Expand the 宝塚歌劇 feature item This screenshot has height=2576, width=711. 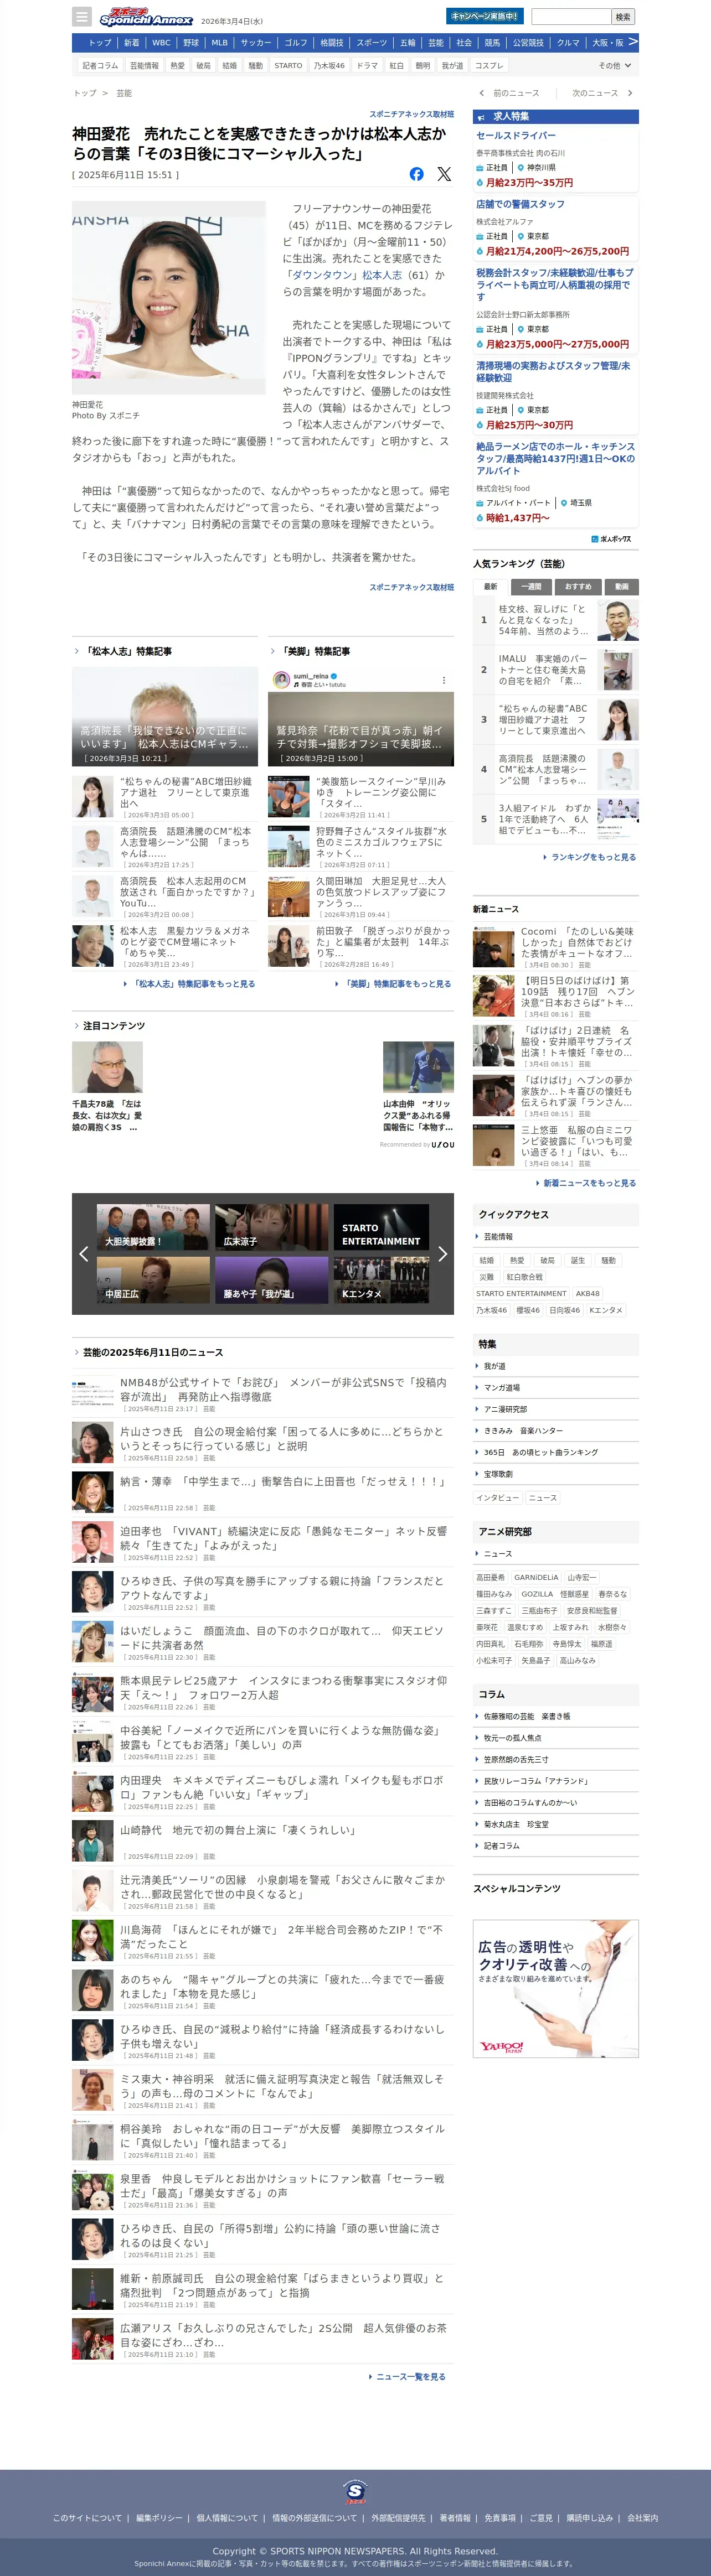click(556, 1474)
